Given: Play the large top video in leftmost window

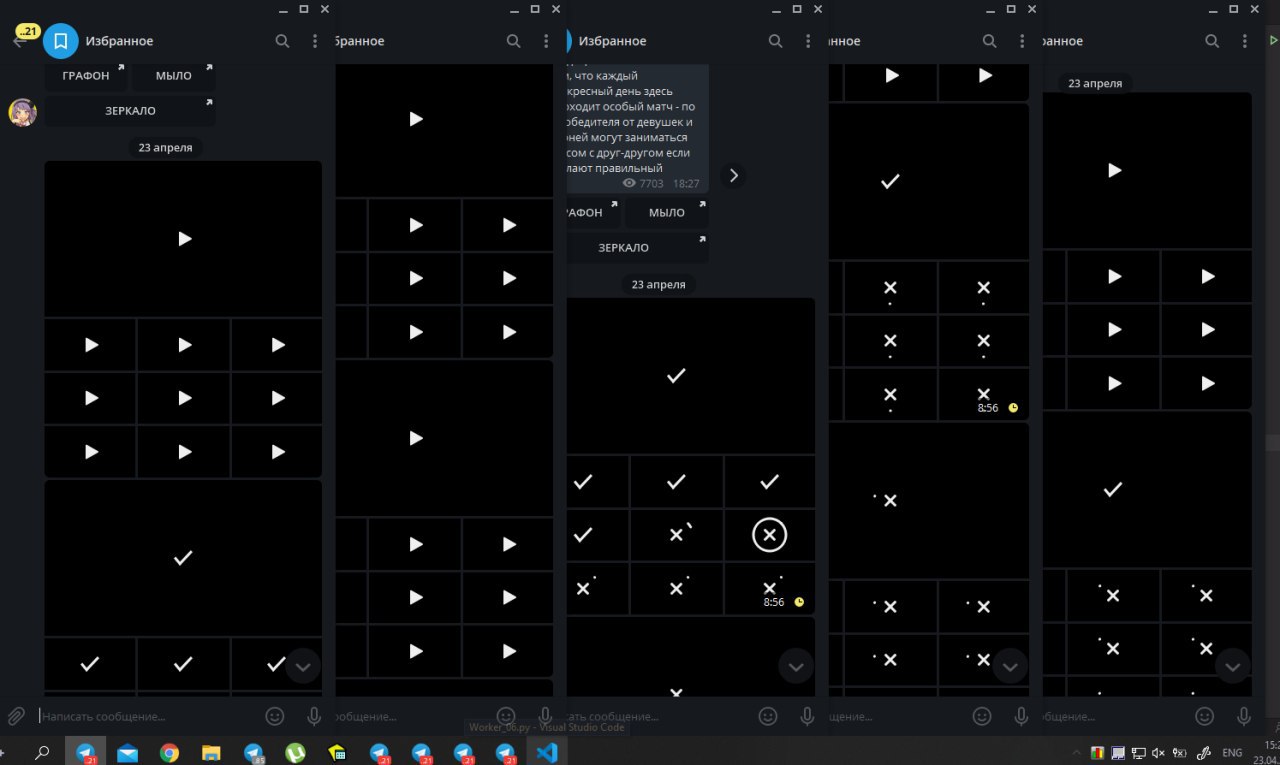Looking at the screenshot, I should coord(183,238).
